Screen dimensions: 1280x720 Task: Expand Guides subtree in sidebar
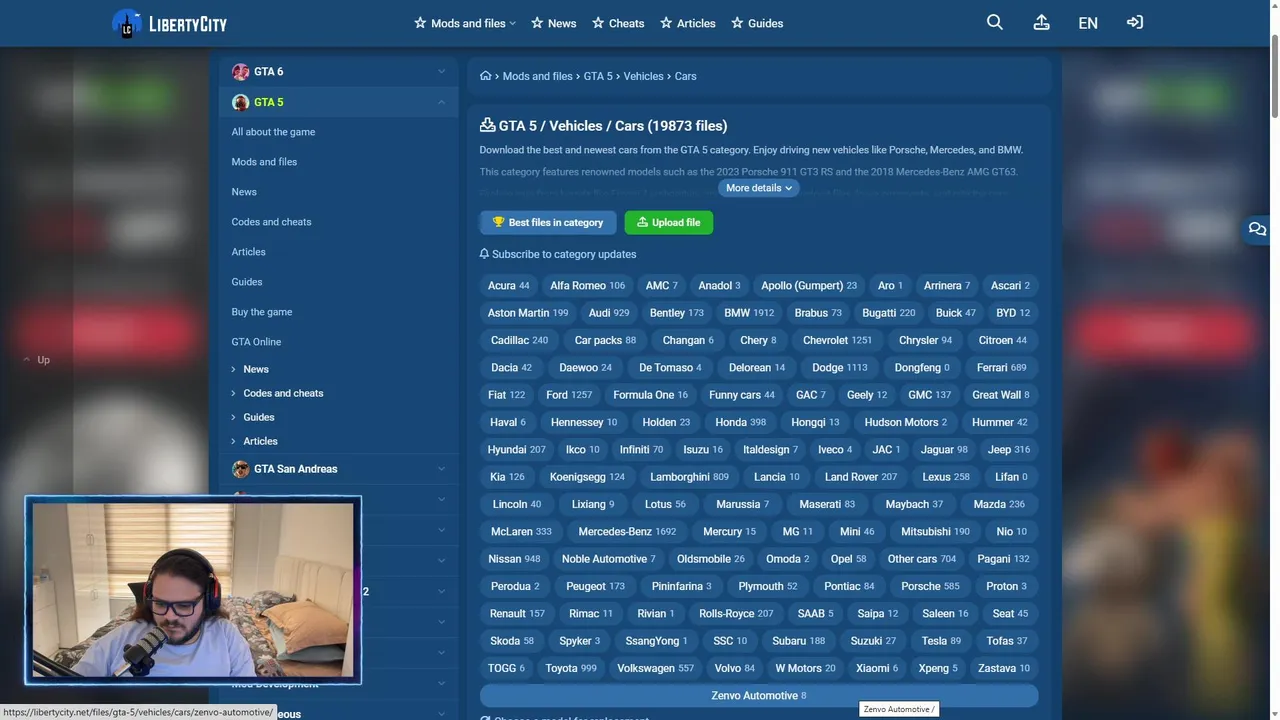pos(233,417)
